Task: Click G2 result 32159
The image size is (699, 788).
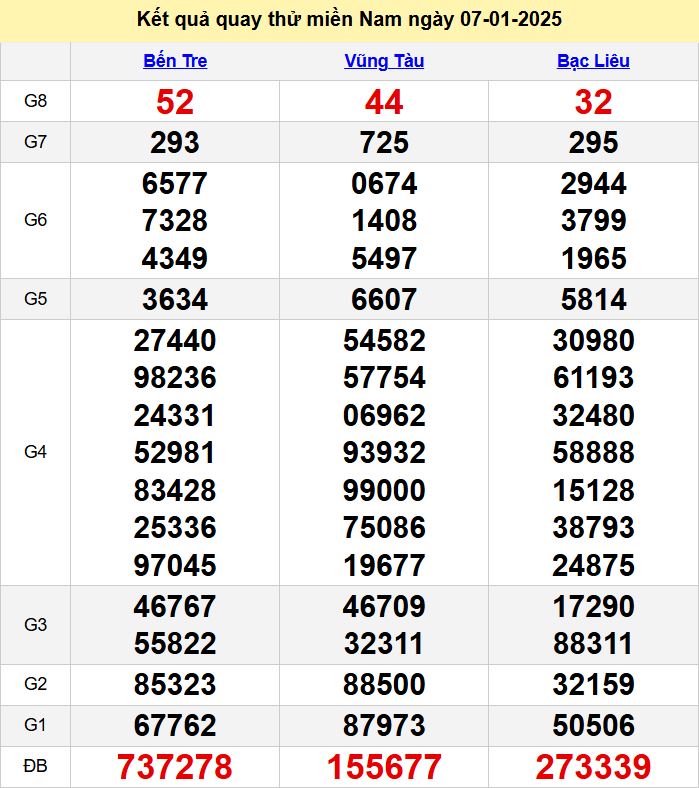Action: click(593, 685)
